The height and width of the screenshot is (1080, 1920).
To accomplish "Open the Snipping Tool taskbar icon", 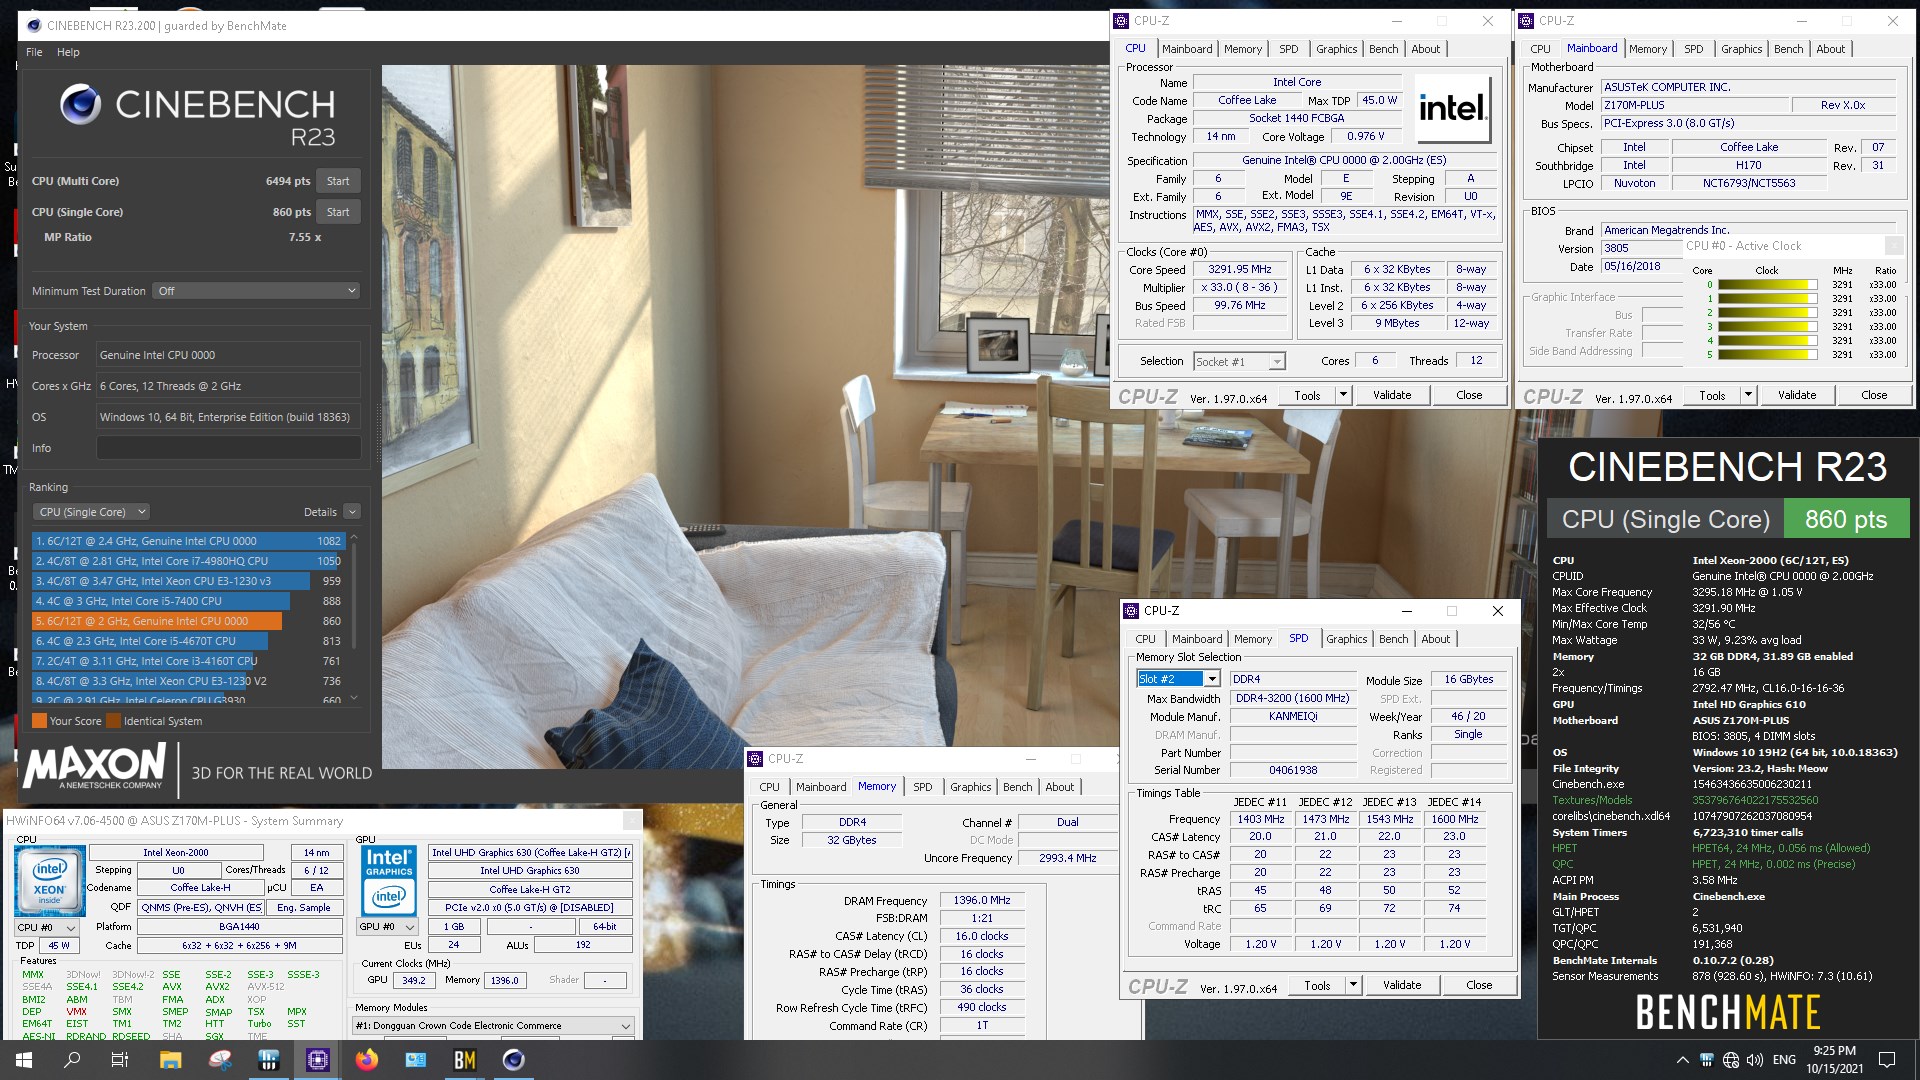I will coord(220,1060).
